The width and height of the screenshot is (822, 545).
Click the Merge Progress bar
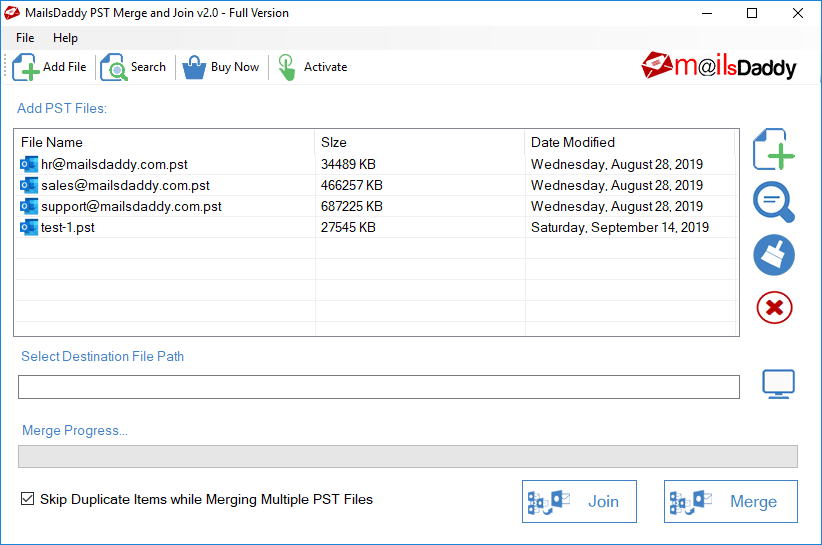pyautogui.click(x=408, y=456)
